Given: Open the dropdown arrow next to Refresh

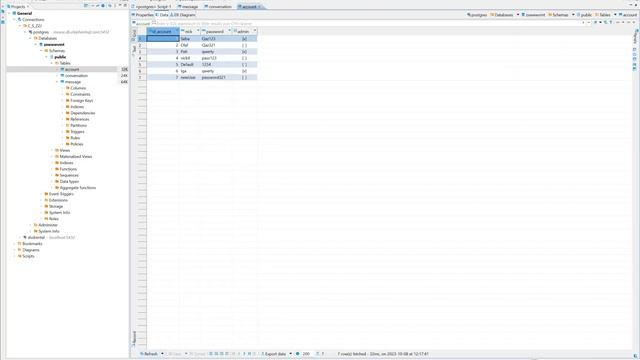Looking at the screenshot, I should (x=162, y=354).
